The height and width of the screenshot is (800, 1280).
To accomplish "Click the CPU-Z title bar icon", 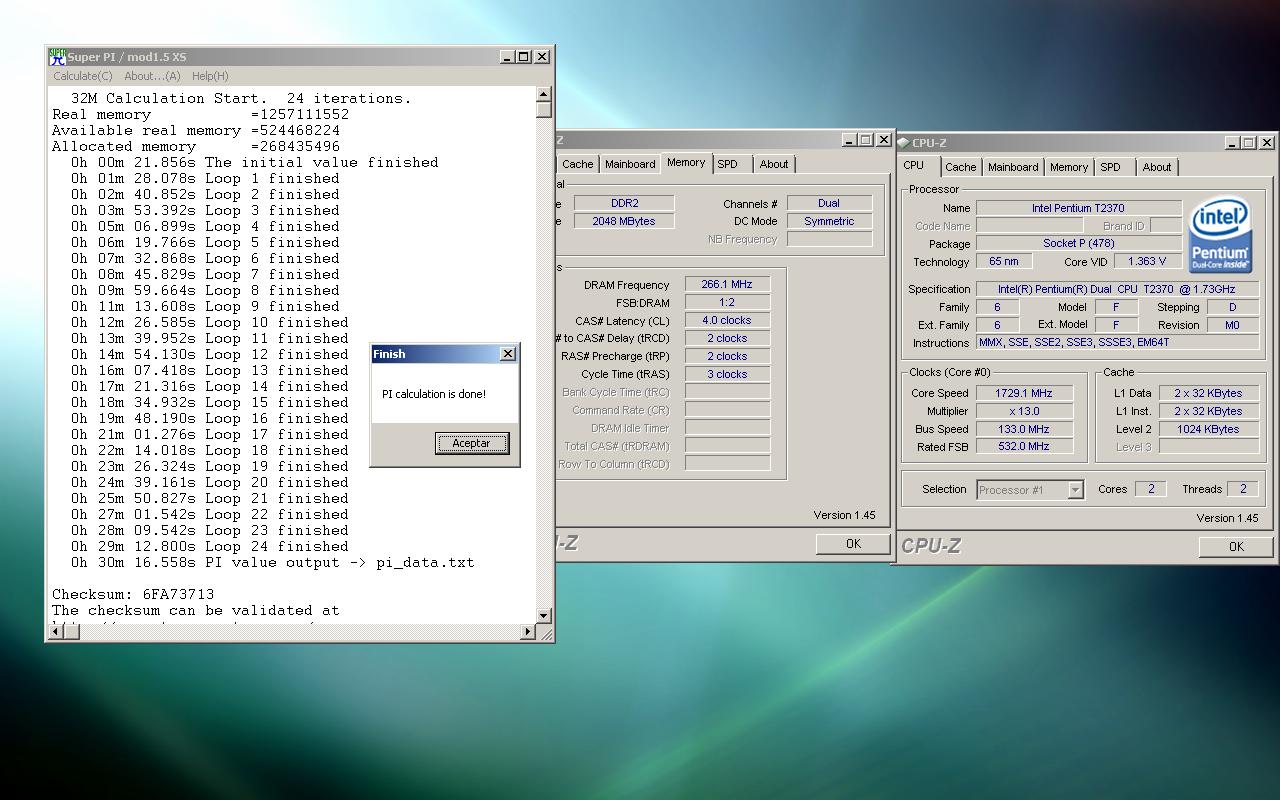I will 904,143.
